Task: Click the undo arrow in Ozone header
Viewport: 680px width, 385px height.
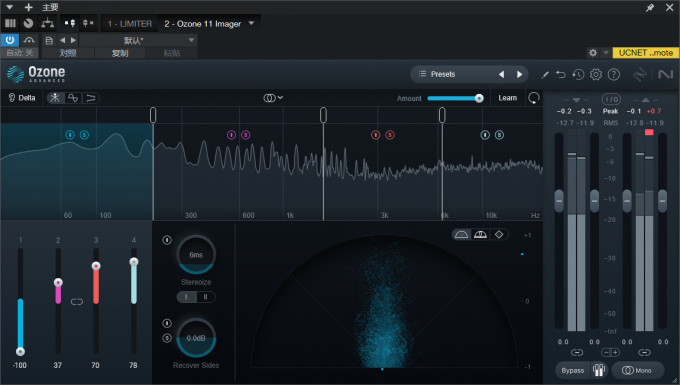Action: click(561, 75)
